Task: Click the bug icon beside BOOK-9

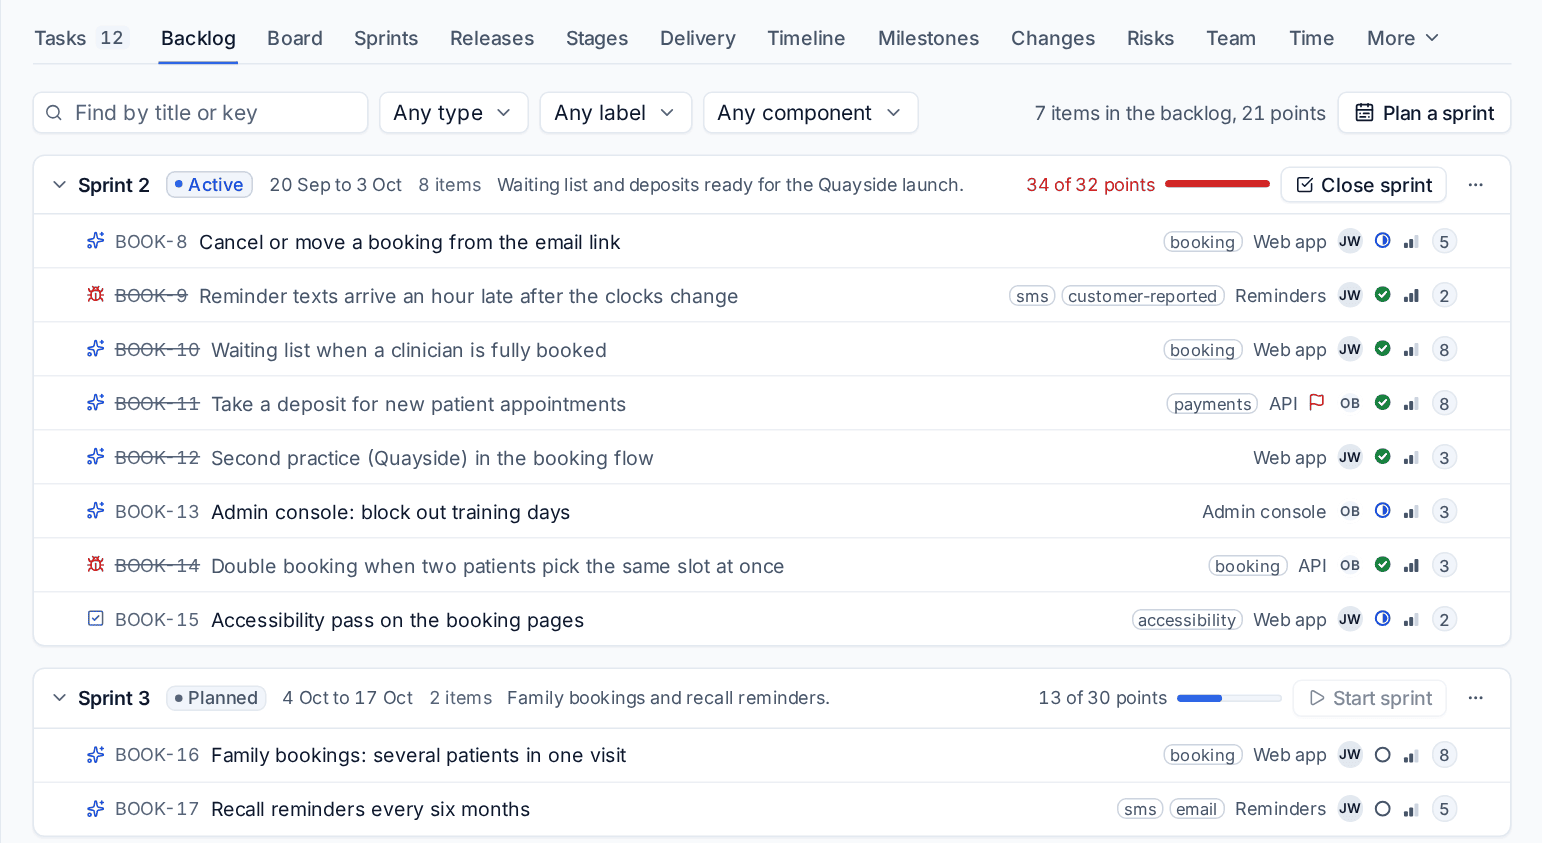Action: [95, 295]
